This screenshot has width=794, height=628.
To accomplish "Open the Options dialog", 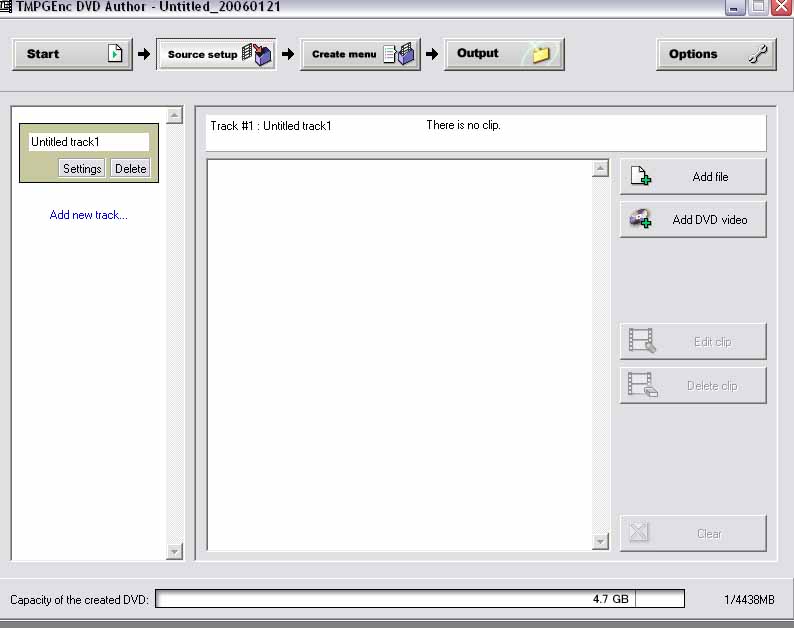I will pos(716,54).
